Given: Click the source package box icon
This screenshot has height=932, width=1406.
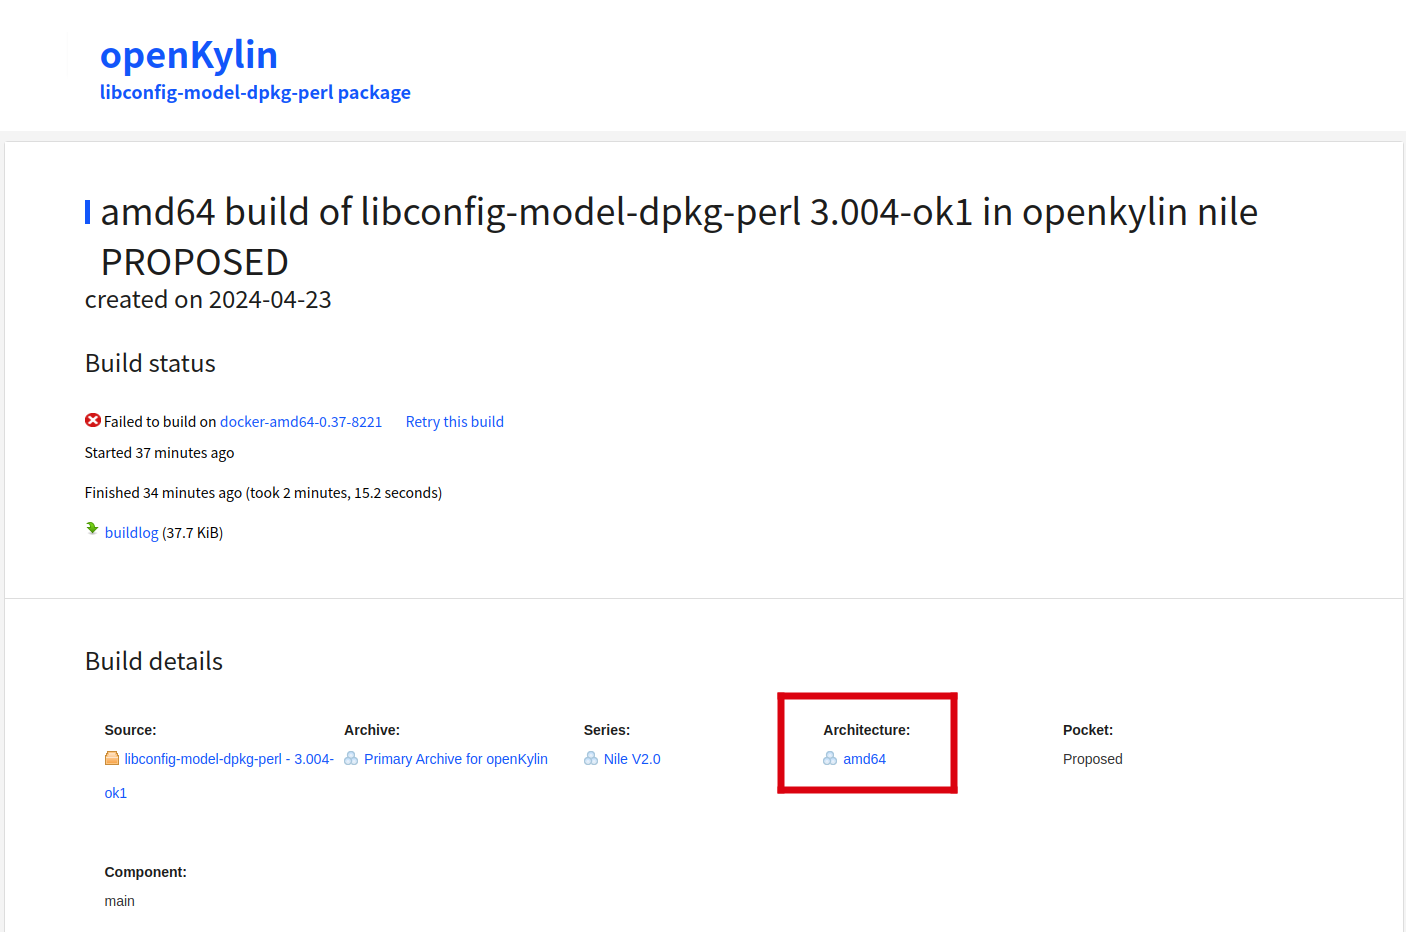Looking at the screenshot, I should (x=112, y=758).
